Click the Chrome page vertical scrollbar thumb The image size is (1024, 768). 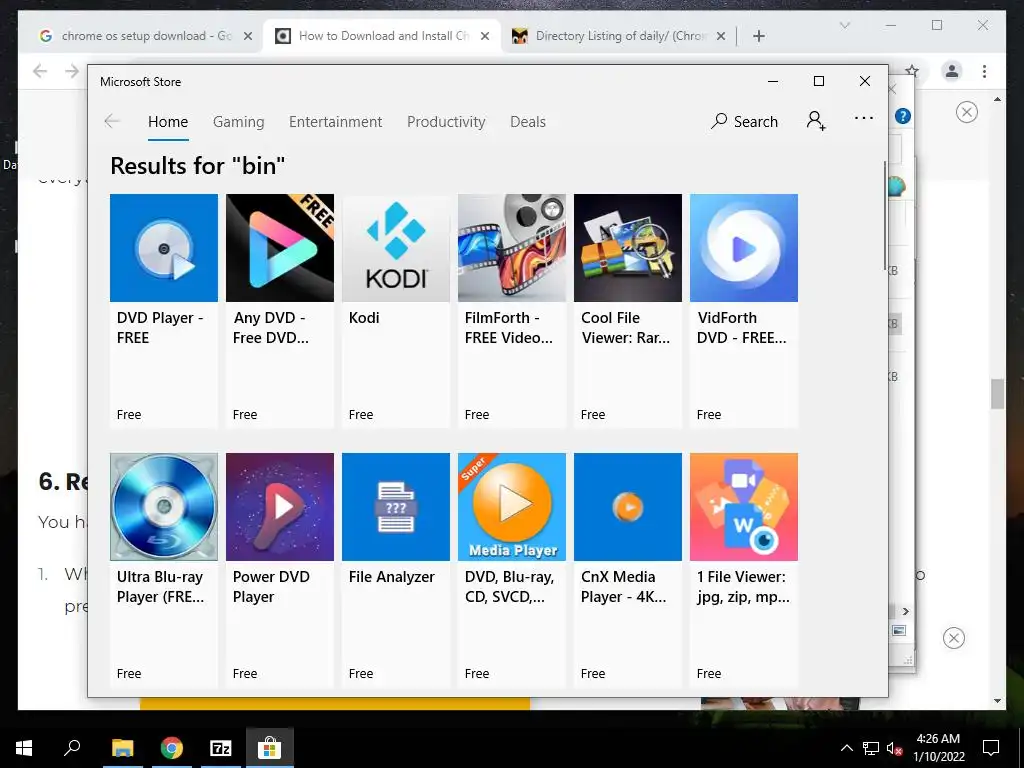pyautogui.click(x=997, y=394)
